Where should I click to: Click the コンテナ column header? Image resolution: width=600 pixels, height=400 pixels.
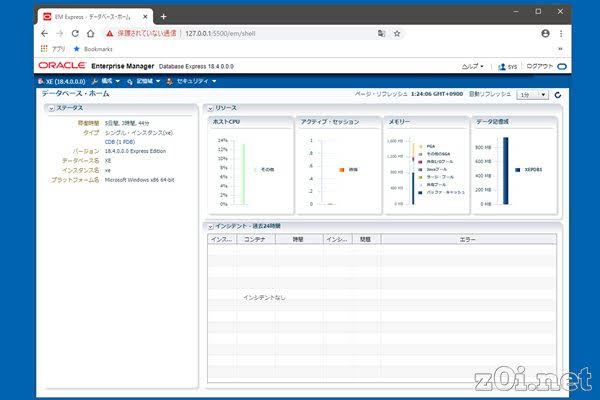[x=255, y=239]
